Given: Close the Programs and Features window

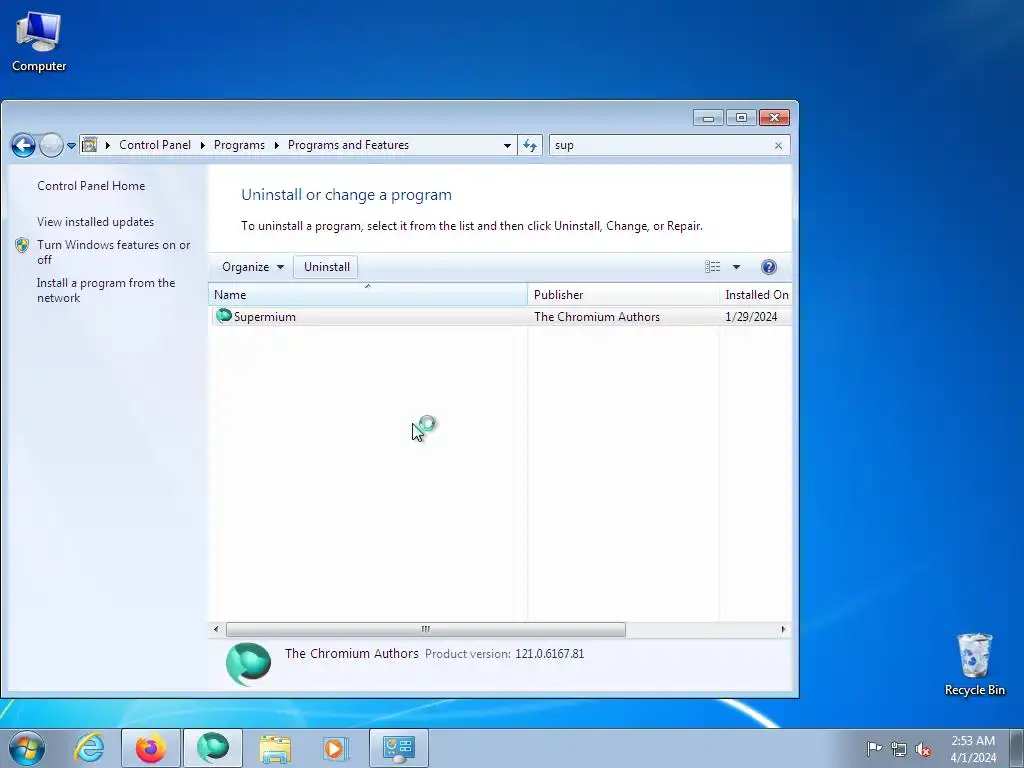Looking at the screenshot, I should click(775, 118).
